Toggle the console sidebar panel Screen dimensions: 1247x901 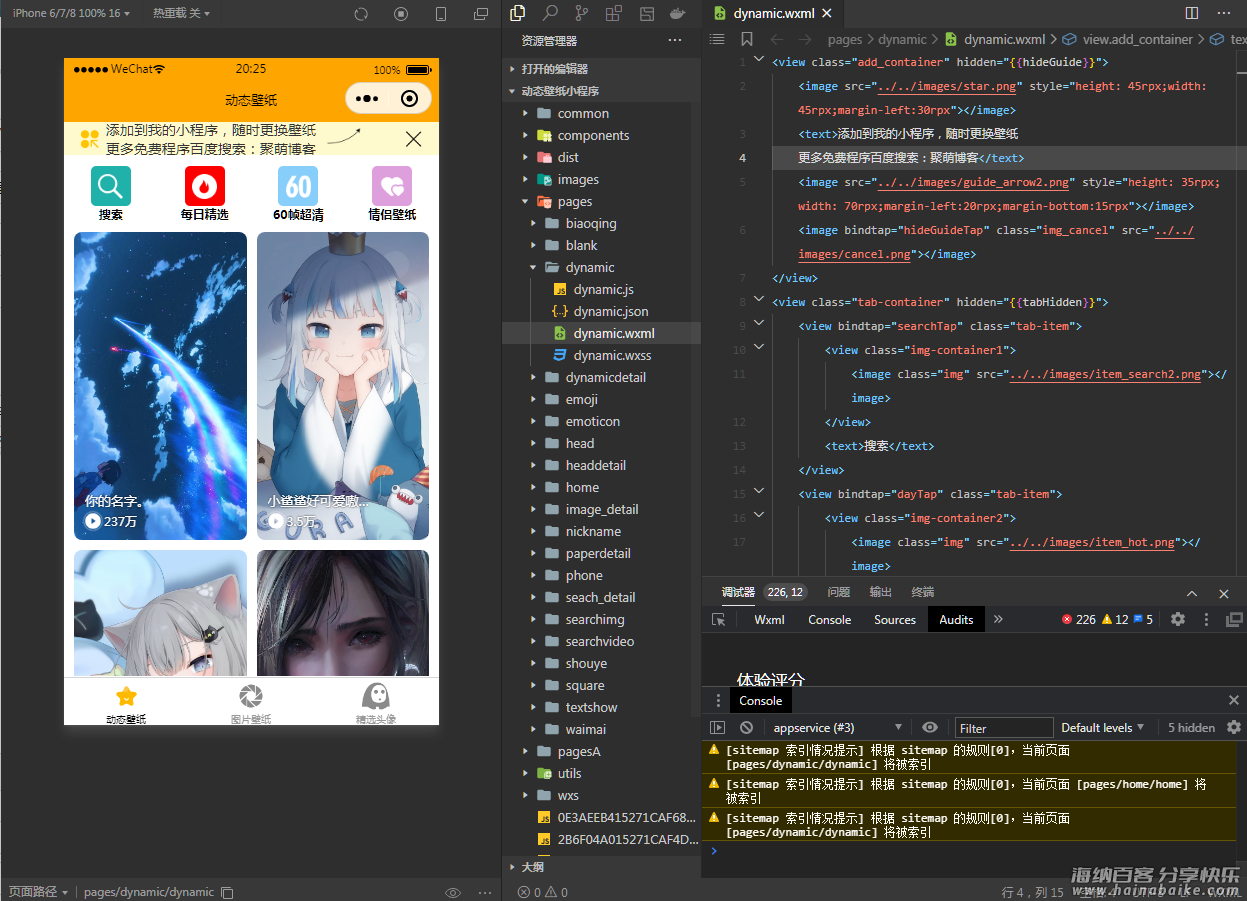click(x=718, y=728)
